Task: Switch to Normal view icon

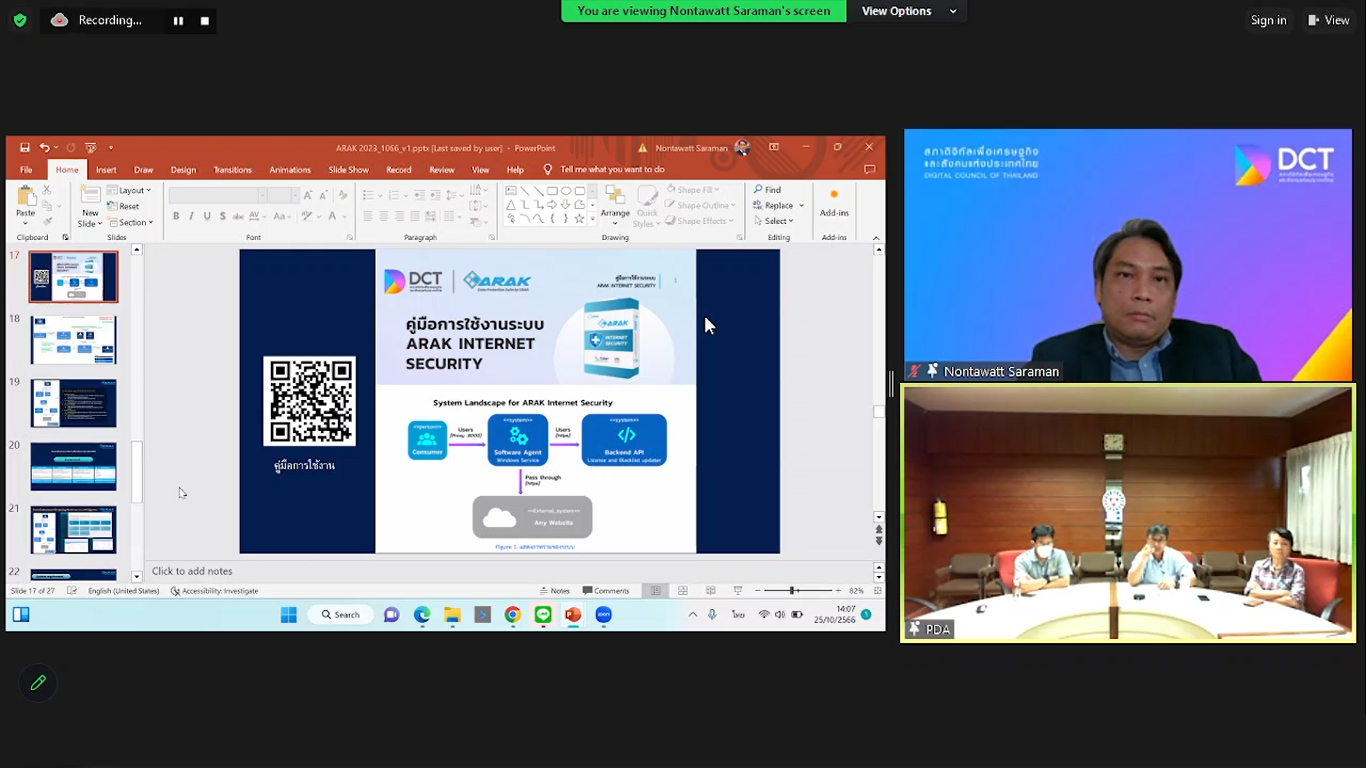Action: tap(656, 591)
